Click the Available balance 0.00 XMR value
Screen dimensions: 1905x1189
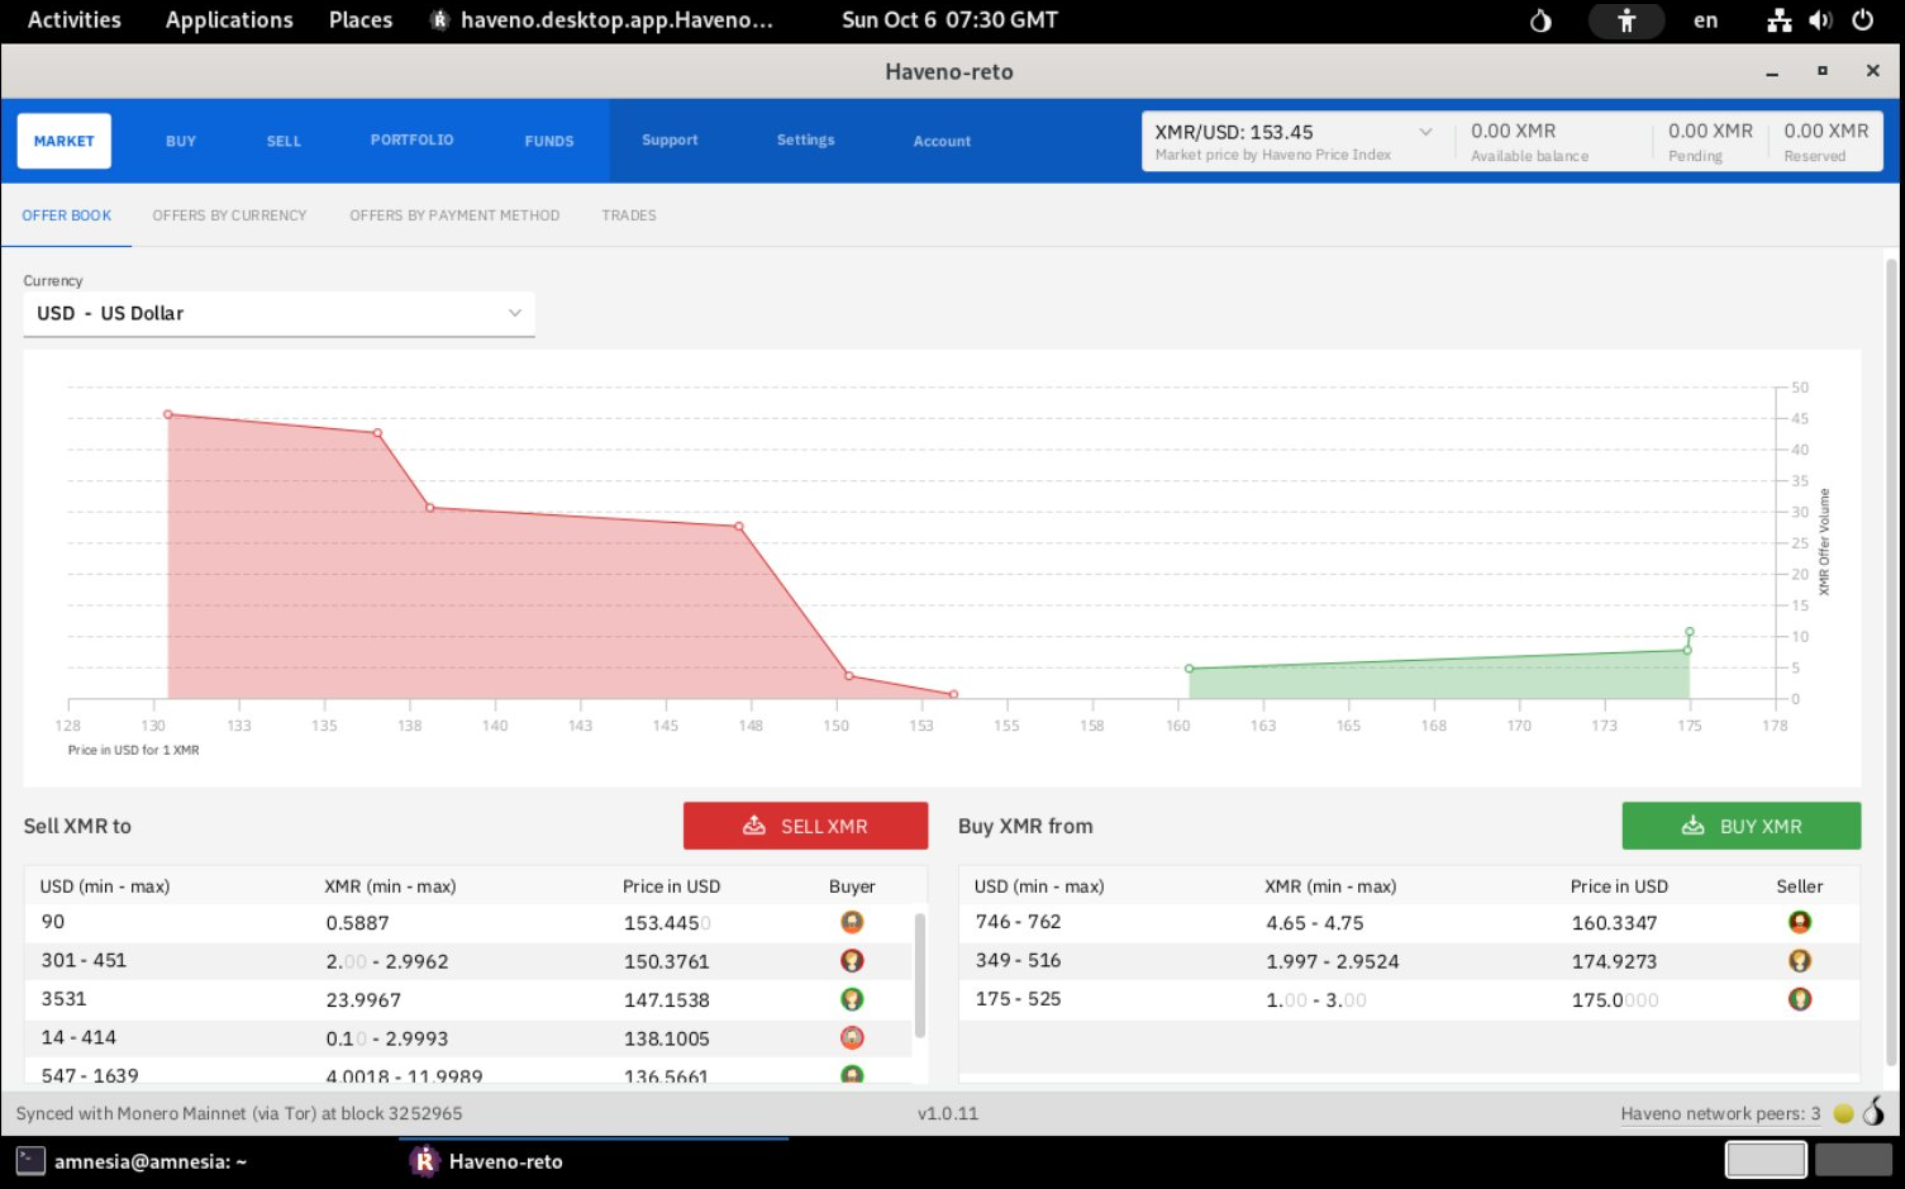tap(1512, 131)
